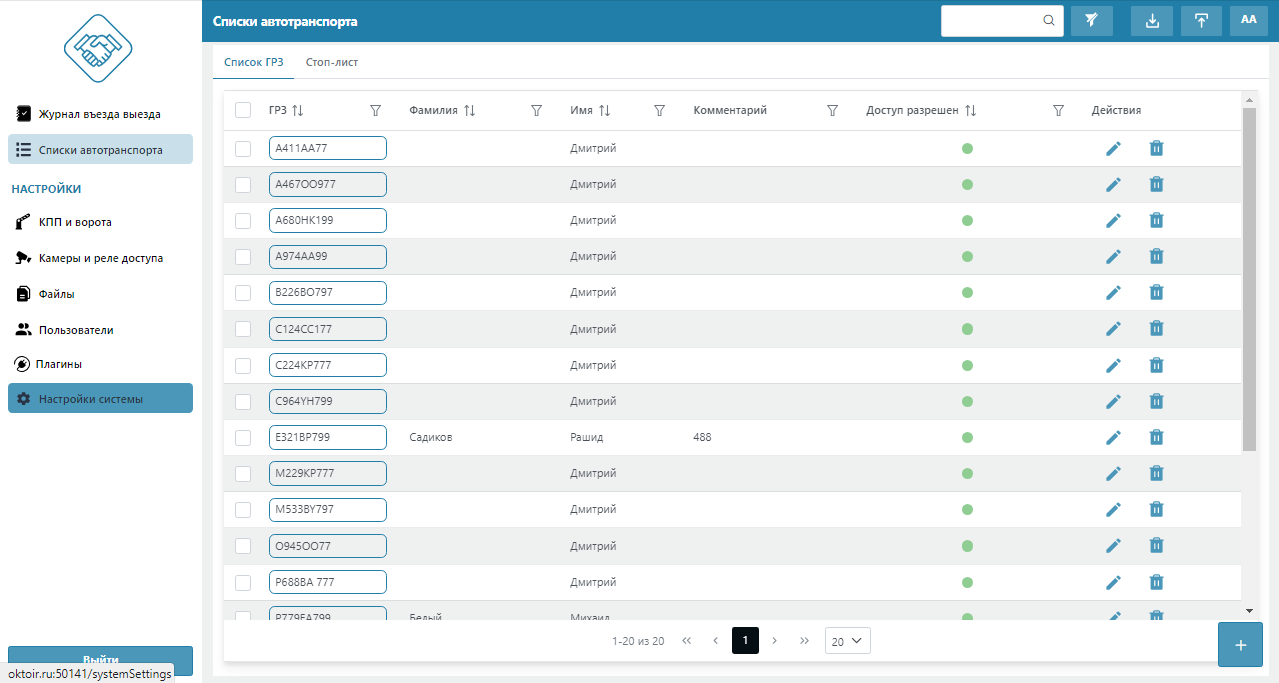Click the clear filters icon in header
Image resolution: width=1279 pixels, height=683 pixels.
(x=1091, y=20)
